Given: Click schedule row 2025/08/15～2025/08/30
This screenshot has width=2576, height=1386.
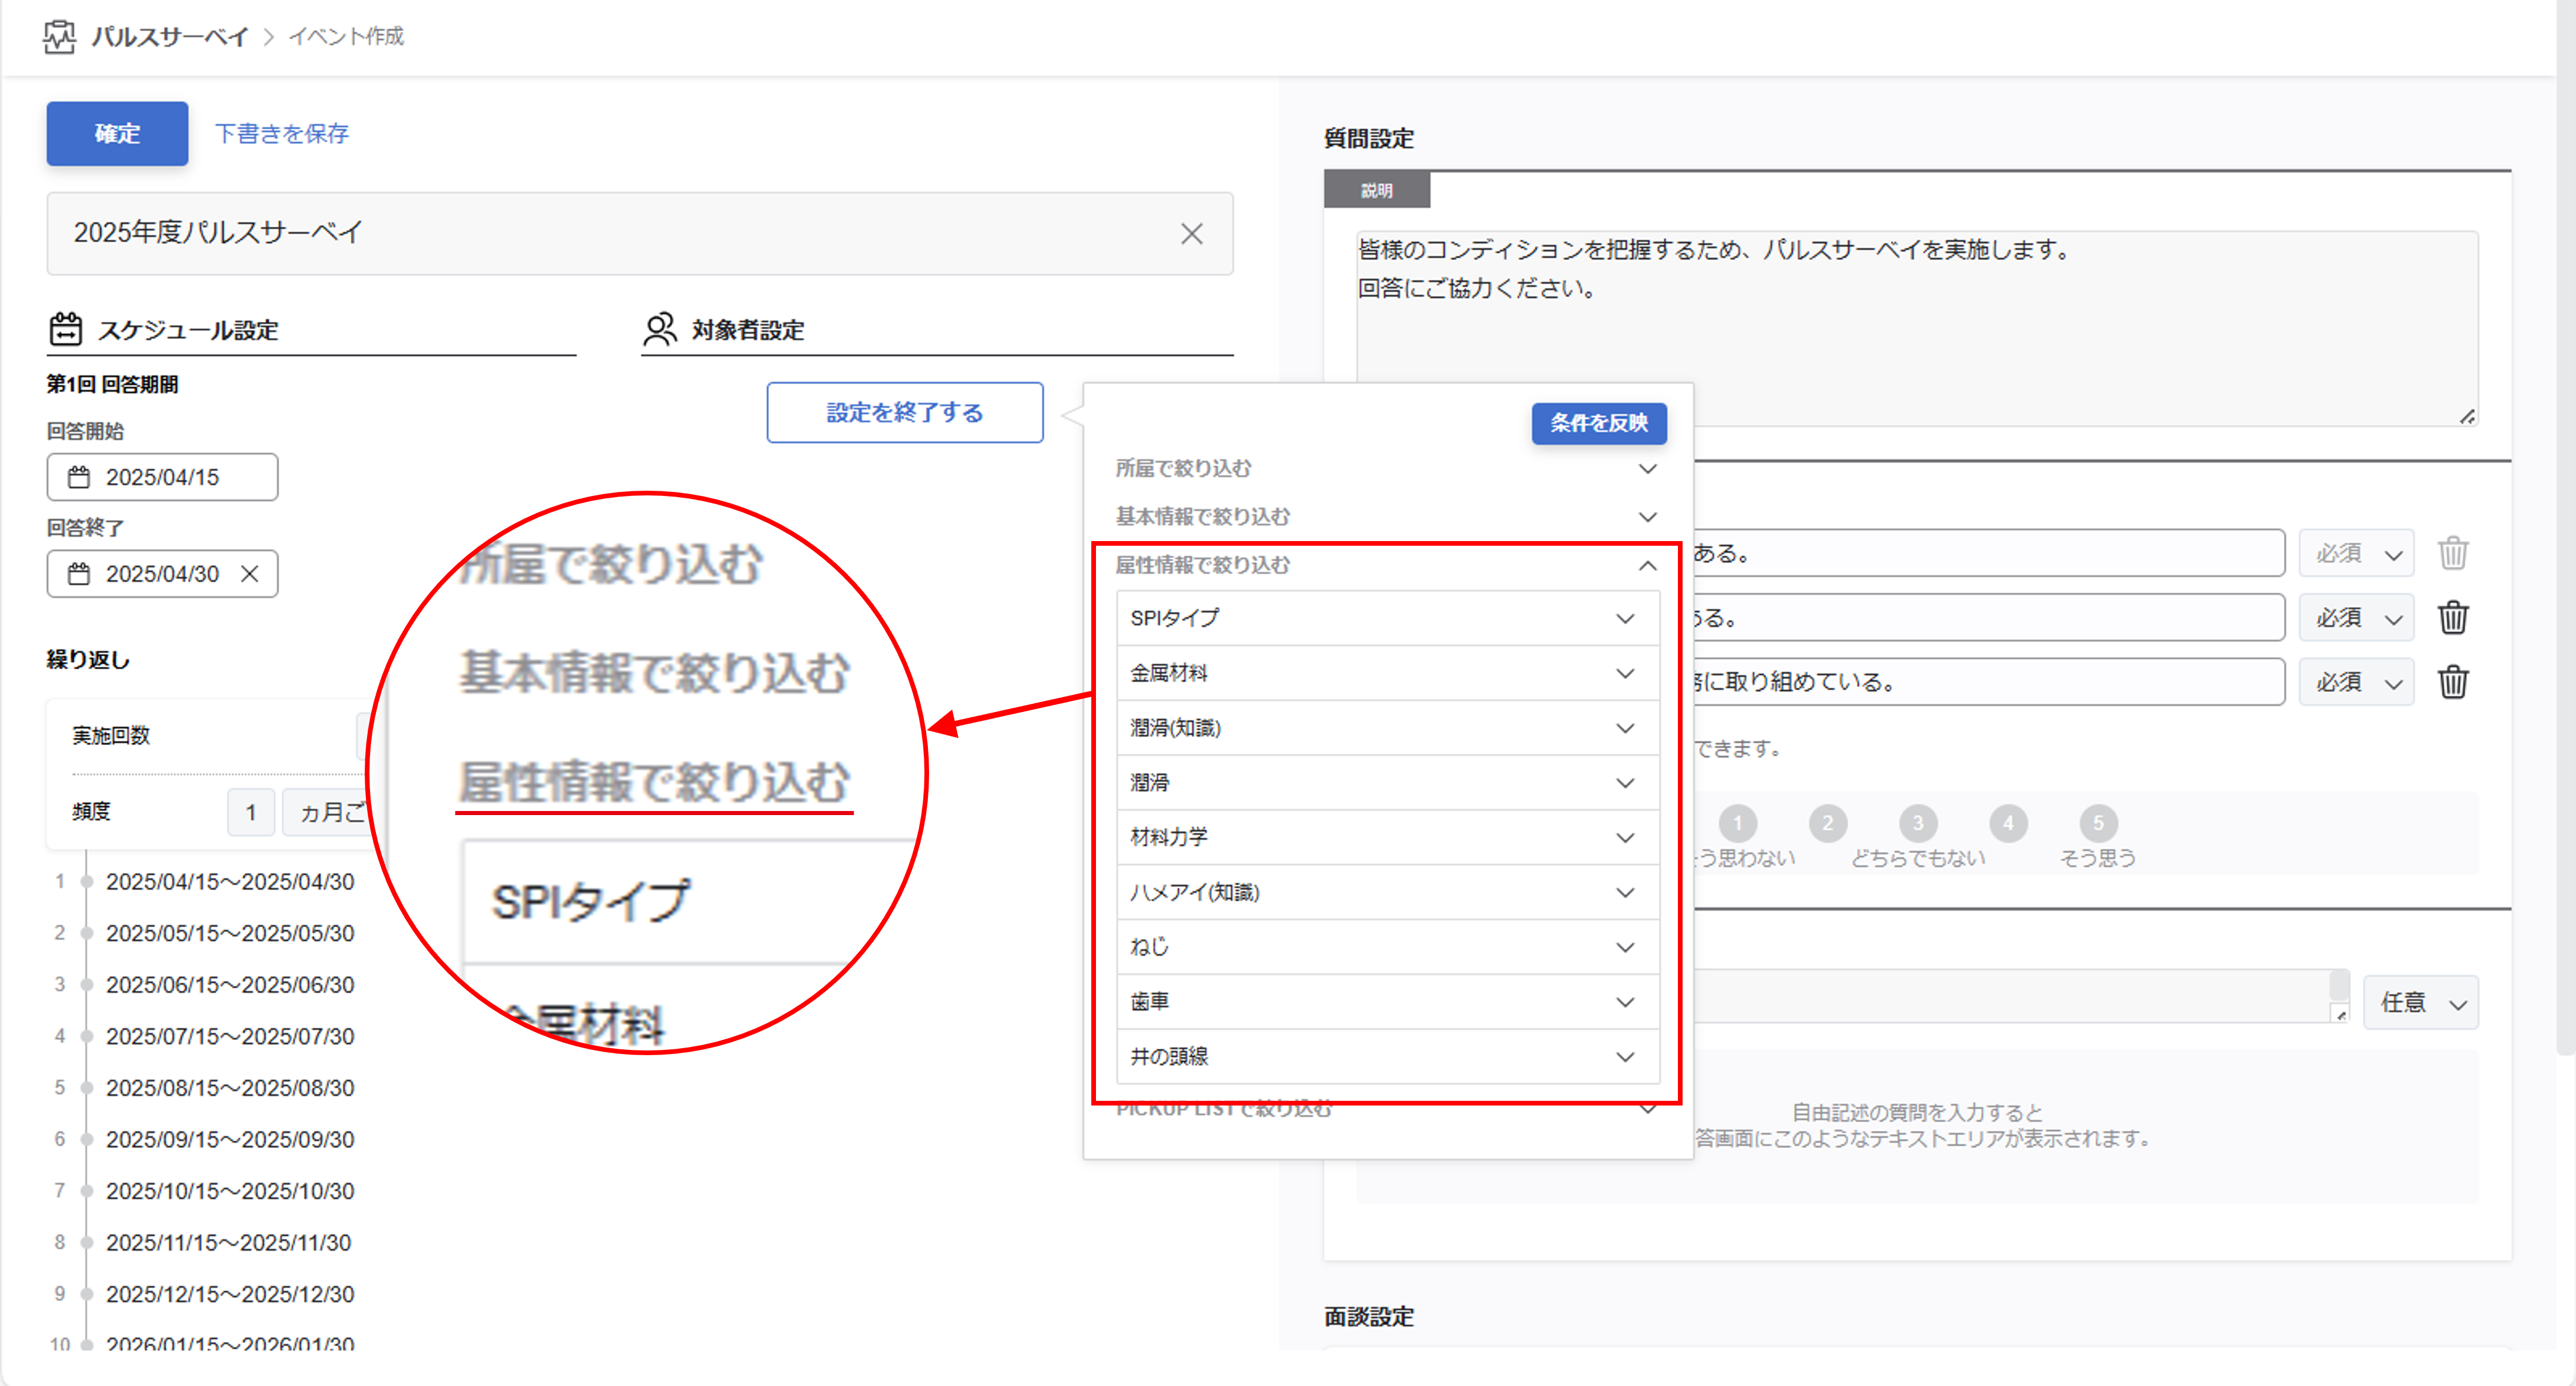Looking at the screenshot, I should point(230,1088).
